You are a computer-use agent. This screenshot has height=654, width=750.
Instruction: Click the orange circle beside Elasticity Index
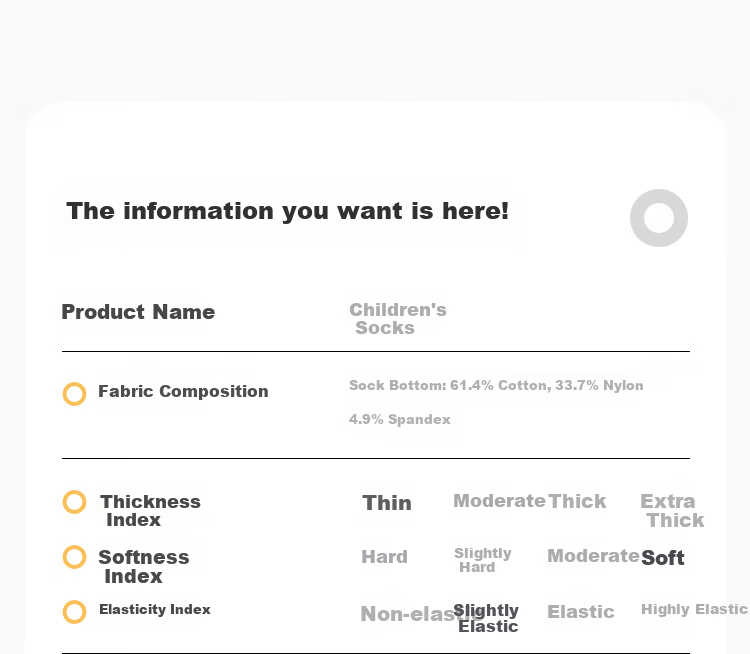pos(75,612)
